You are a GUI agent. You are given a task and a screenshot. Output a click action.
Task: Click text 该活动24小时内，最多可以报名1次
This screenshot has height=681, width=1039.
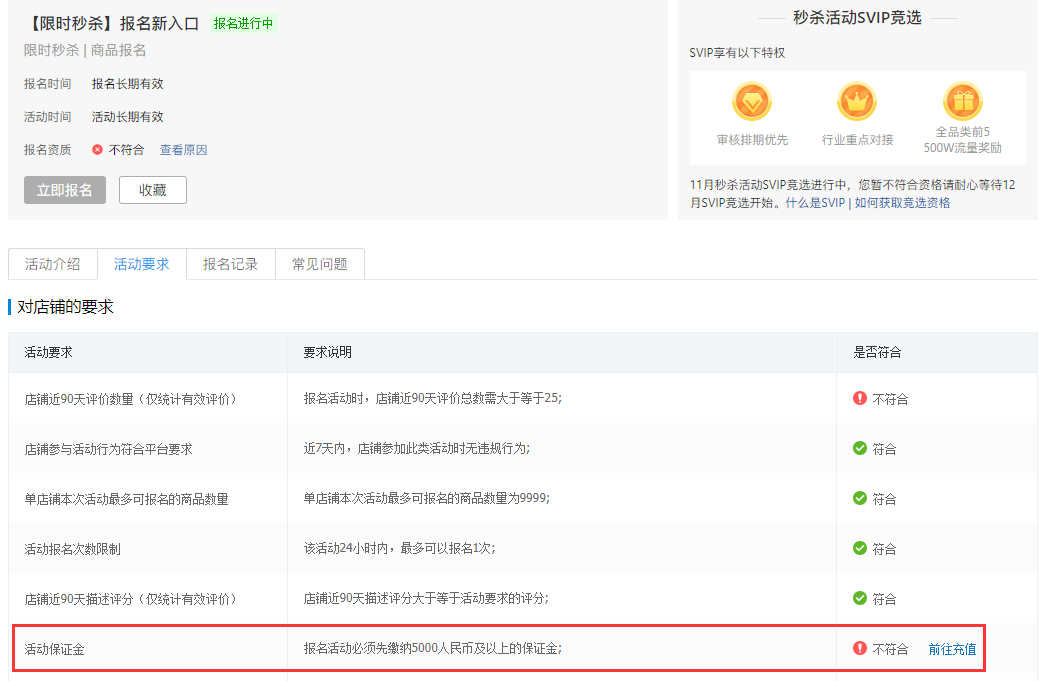pos(399,549)
